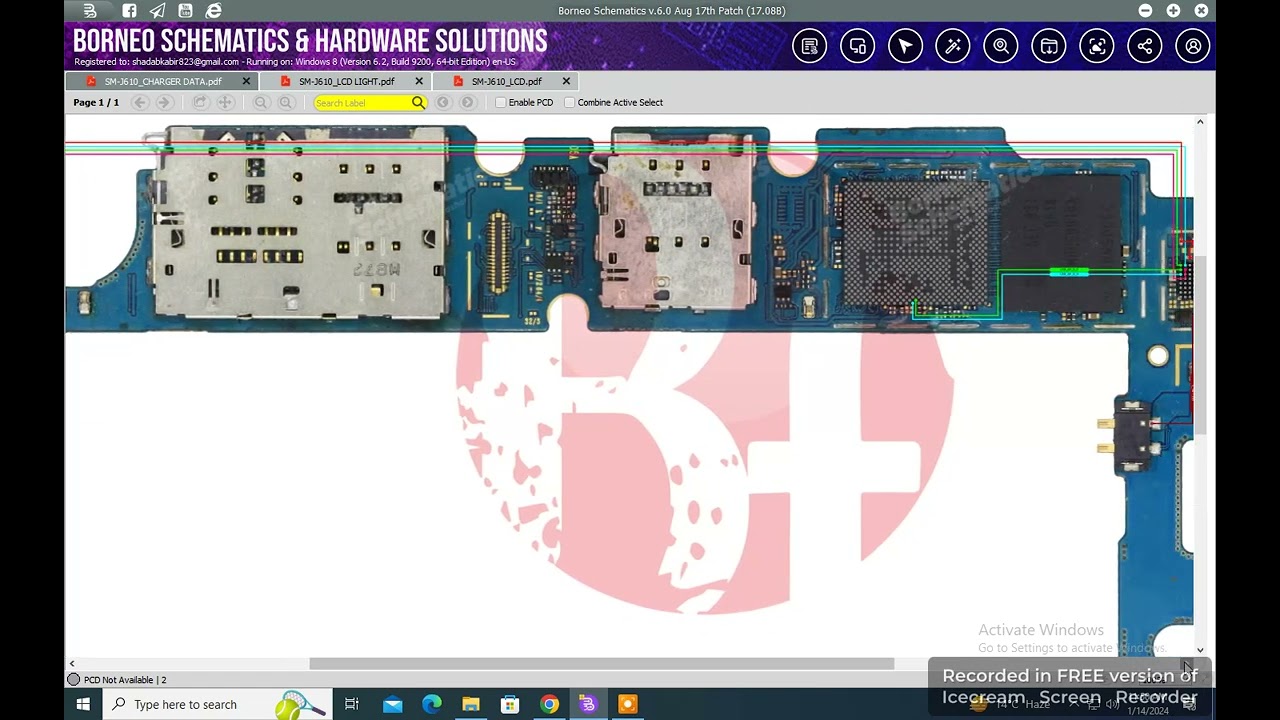Open the Facebook page icon

(x=129, y=11)
